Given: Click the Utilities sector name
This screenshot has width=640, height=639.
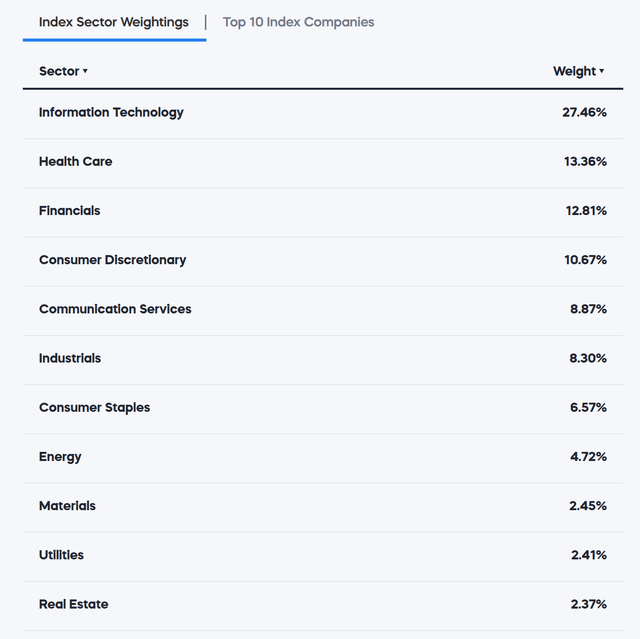Looking at the screenshot, I should click(61, 555).
